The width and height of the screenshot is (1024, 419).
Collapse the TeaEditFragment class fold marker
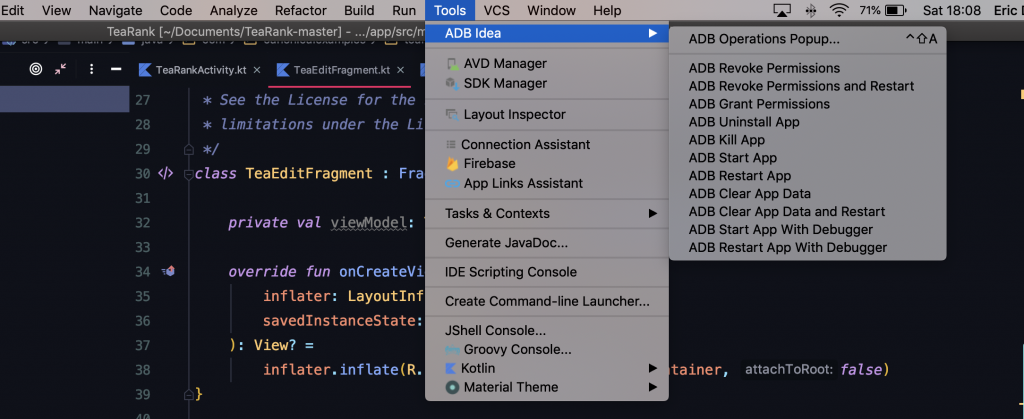(x=187, y=174)
